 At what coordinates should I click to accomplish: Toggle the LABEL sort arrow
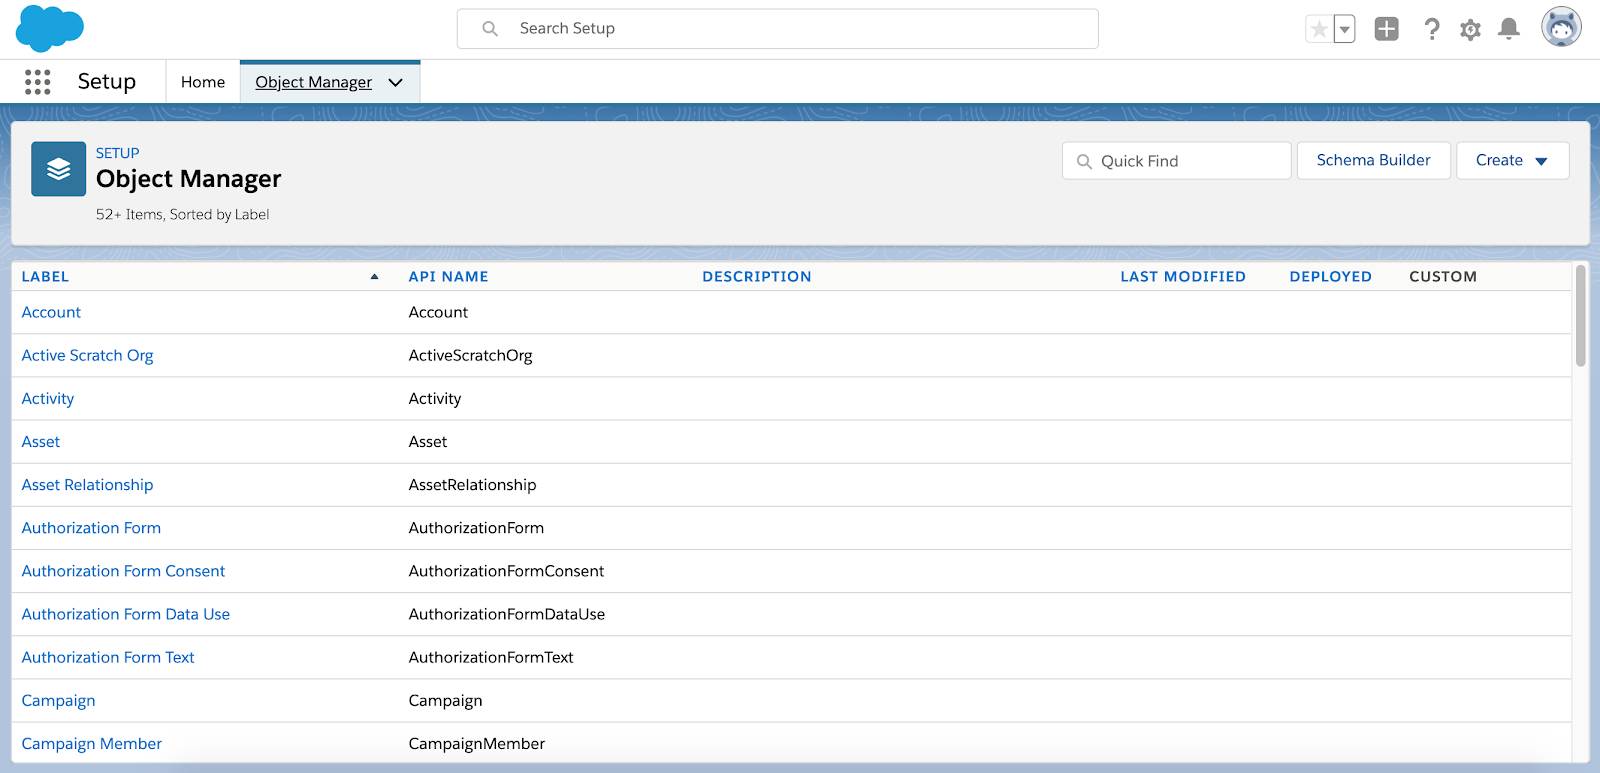(x=374, y=277)
